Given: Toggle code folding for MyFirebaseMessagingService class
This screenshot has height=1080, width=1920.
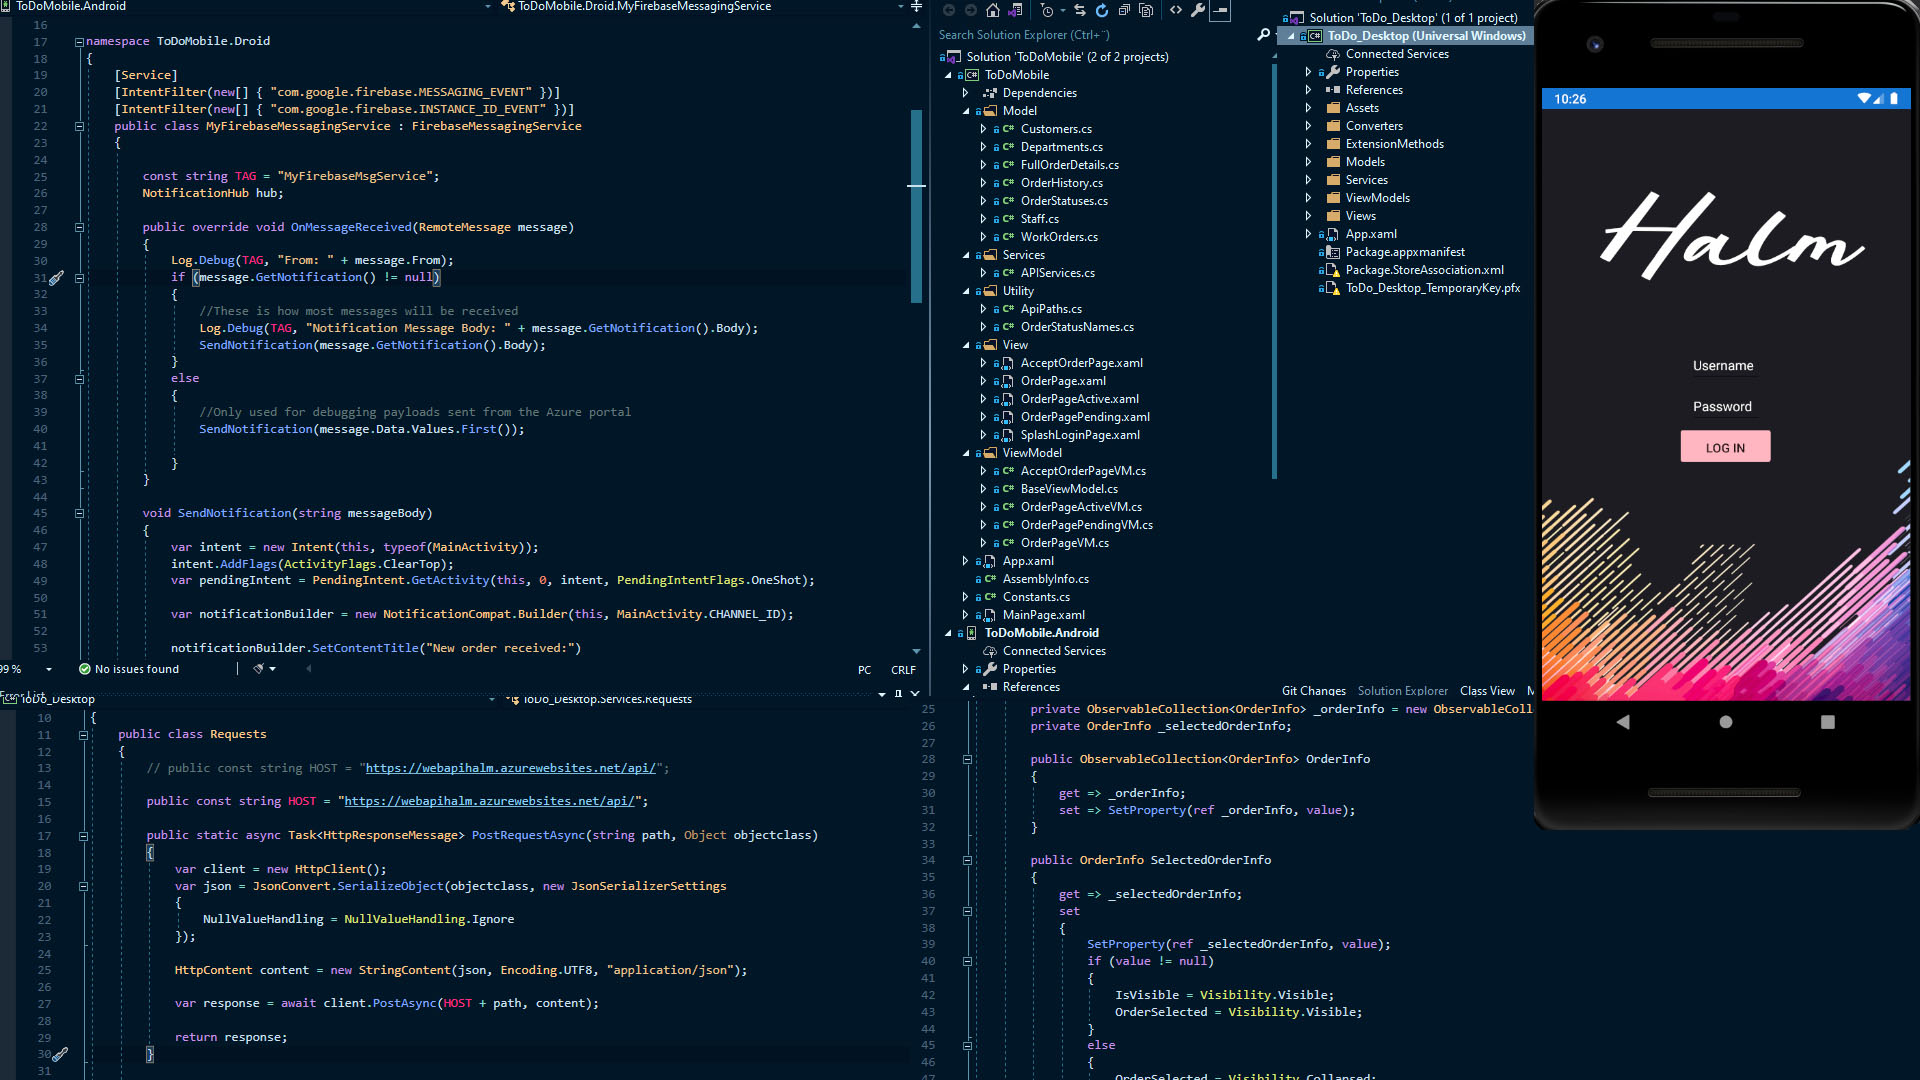Looking at the screenshot, I should [x=79, y=127].
